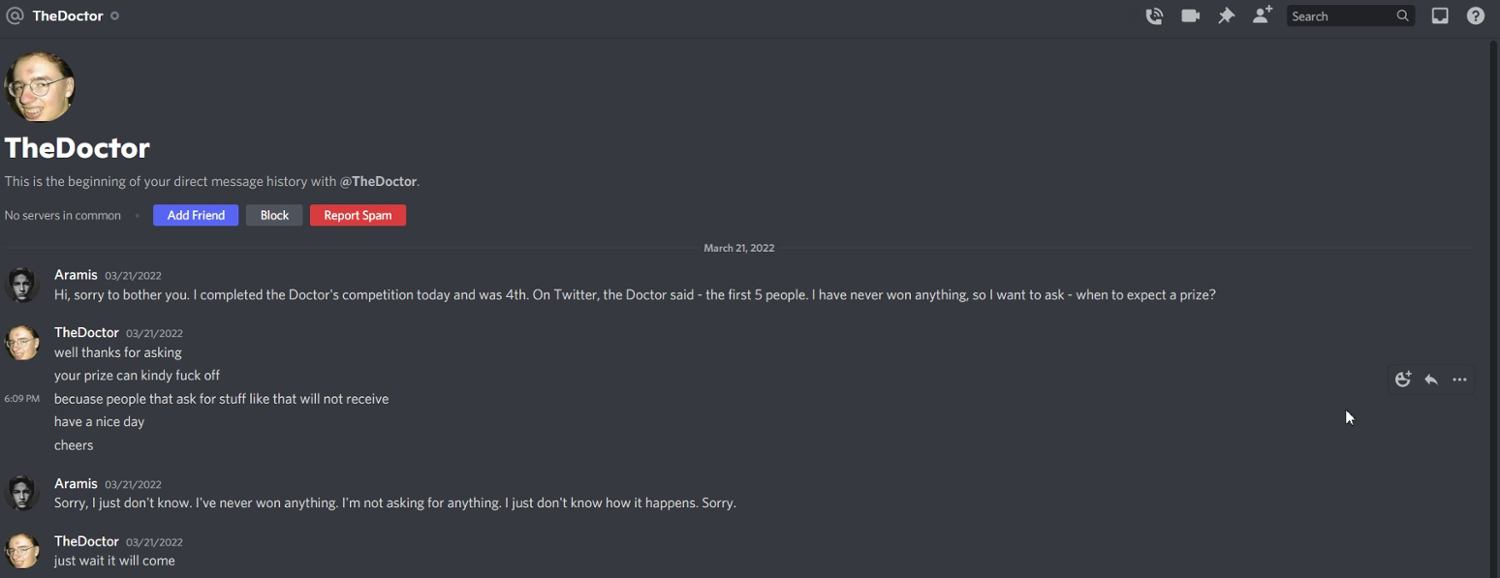
Task: Click TheDoctor title in the top header
Action: tap(67, 16)
